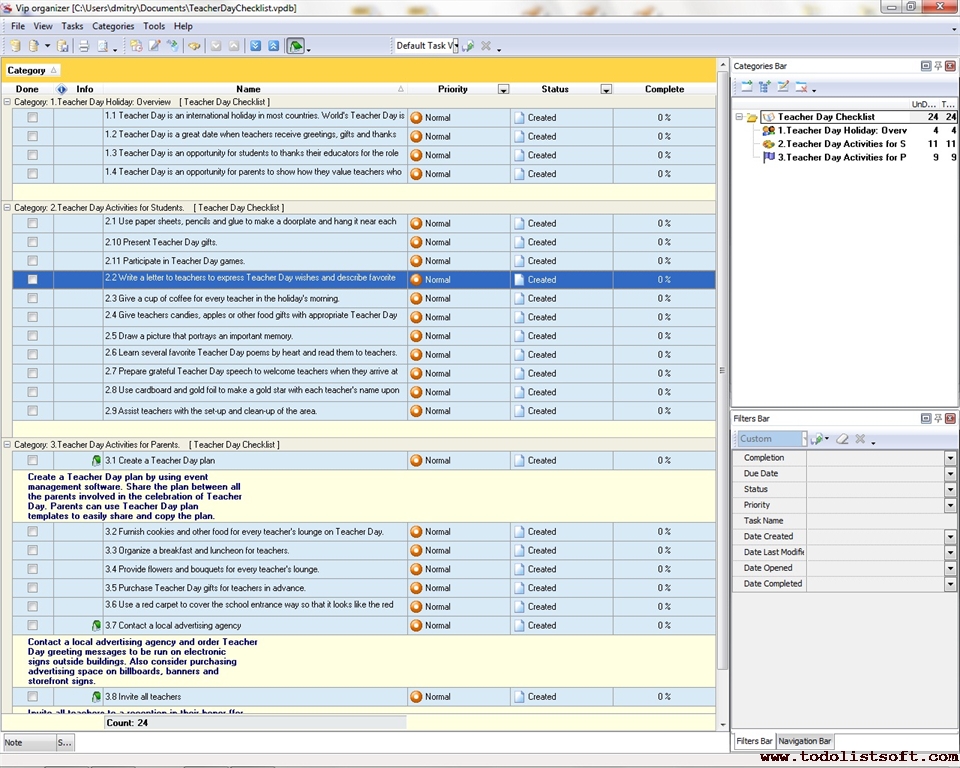Viewport: 960px width, 768px height.
Task: Switch to the Navigation Bar tab
Action: (x=805, y=741)
